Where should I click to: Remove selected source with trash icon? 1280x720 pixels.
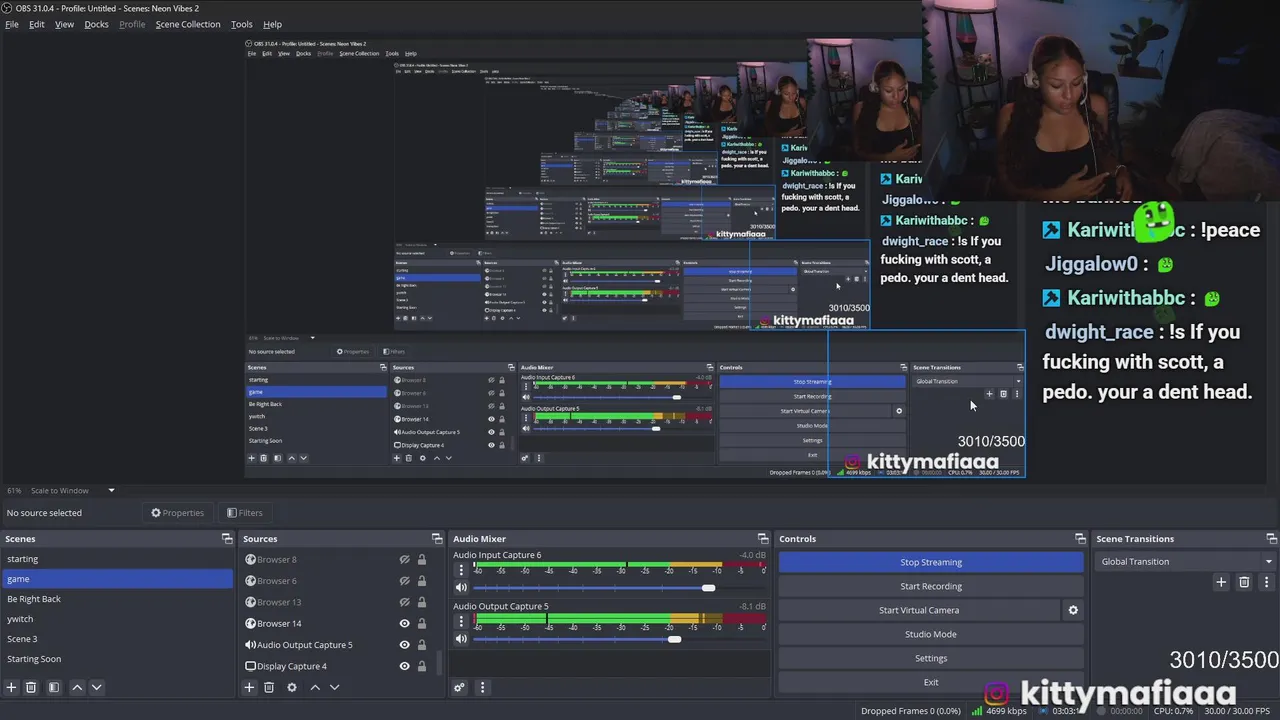269,687
